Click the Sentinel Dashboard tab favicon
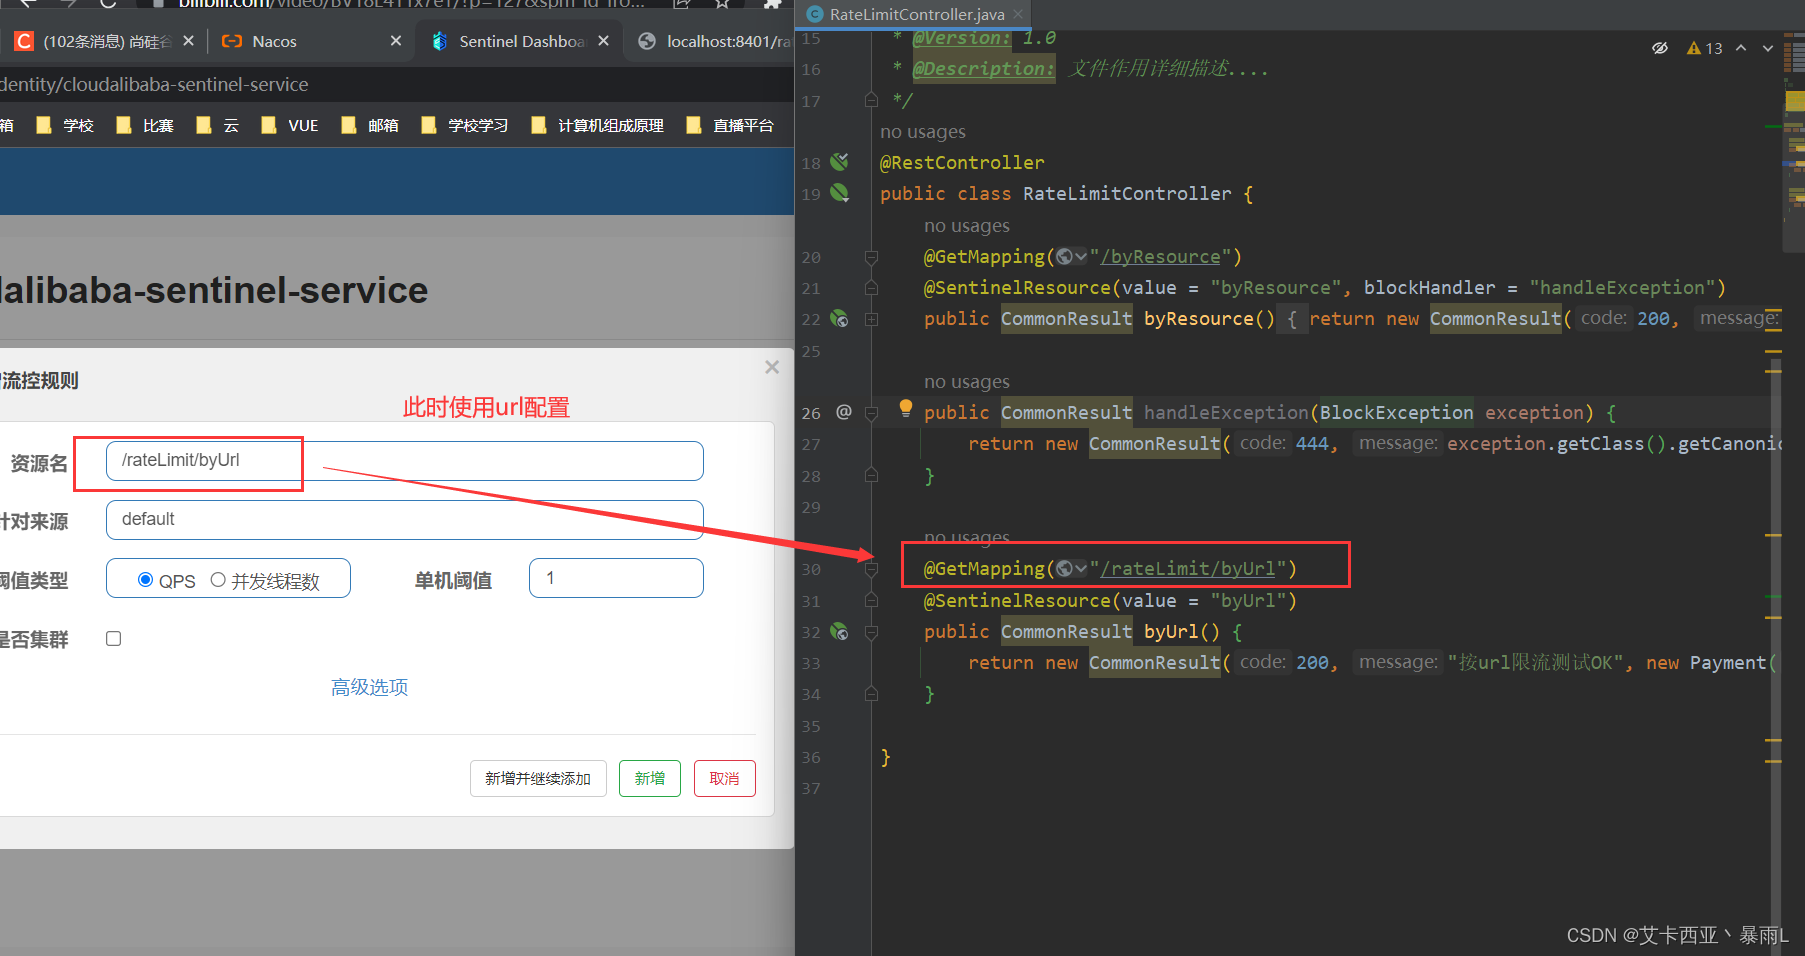 click(439, 41)
